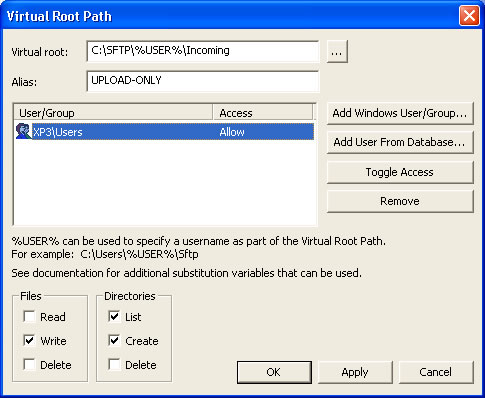Click the Alias text field

point(203,81)
